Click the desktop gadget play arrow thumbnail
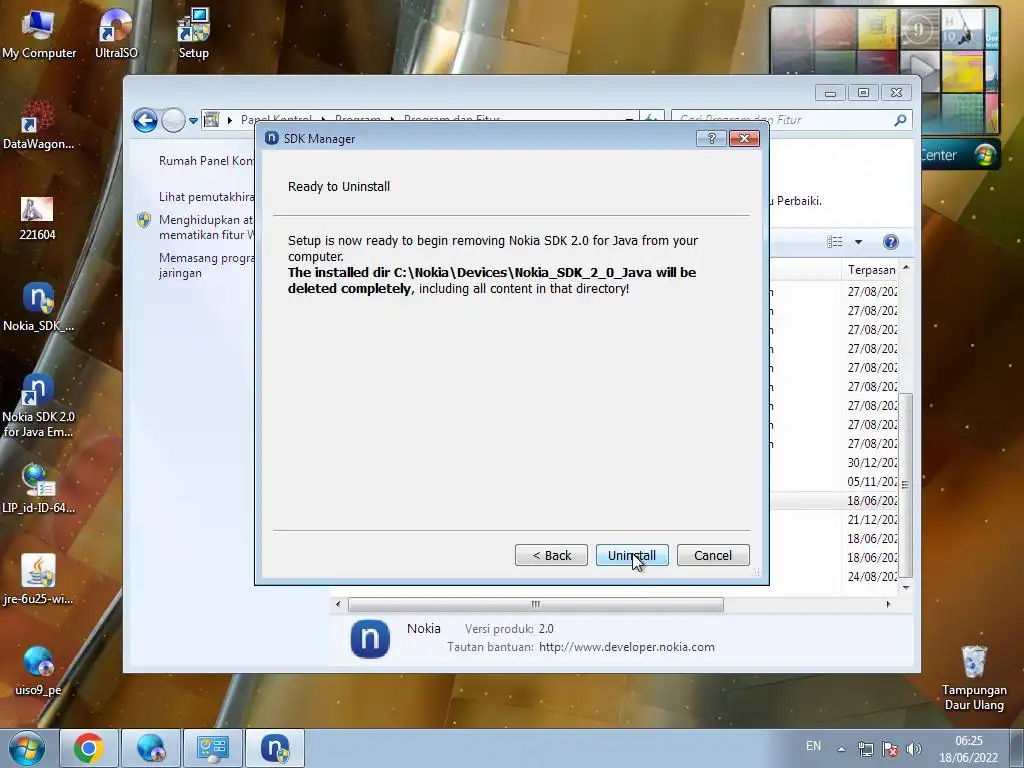Viewport: 1024px width, 768px height. tap(921, 70)
